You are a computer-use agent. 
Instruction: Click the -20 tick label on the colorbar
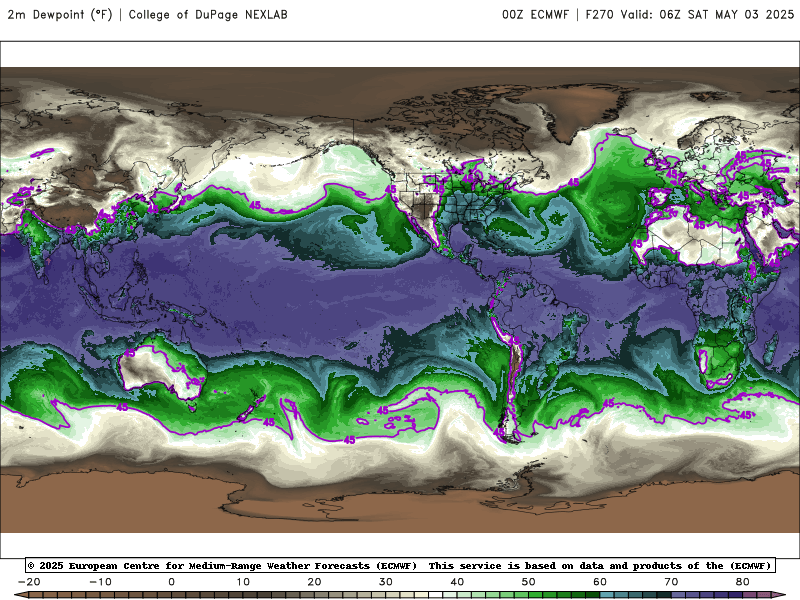pos(29,582)
